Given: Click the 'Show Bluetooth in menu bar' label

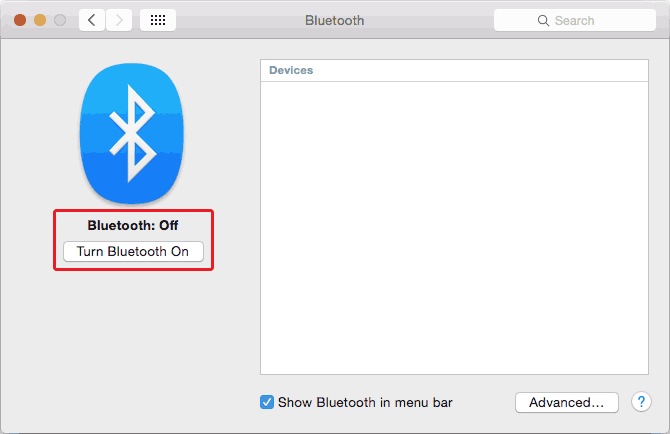Looking at the screenshot, I should point(365,402).
